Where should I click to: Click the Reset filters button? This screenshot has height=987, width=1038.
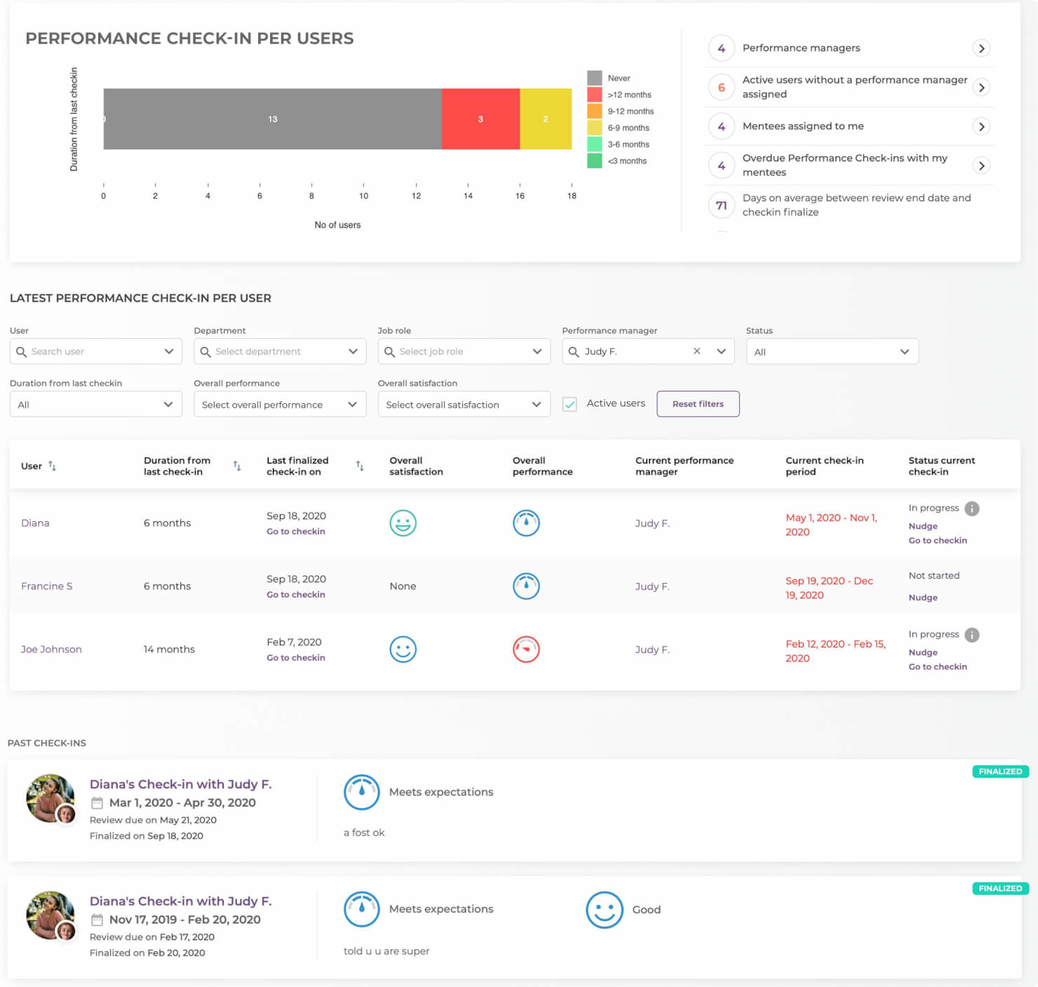click(697, 404)
